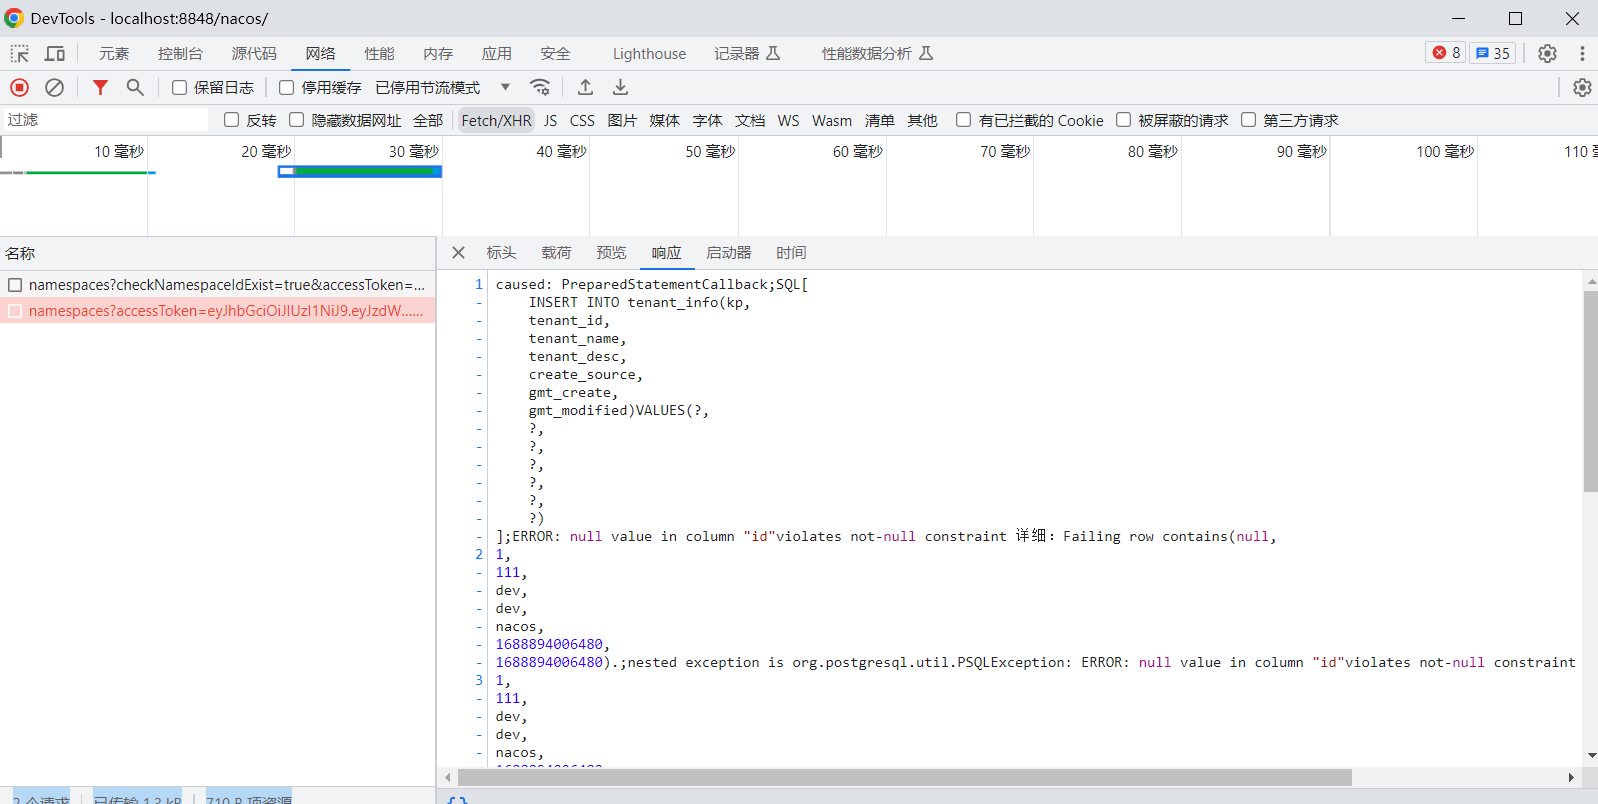Switch to the Payload detail tab
Viewport: 1598px width, 804px height.
tap(556, 253)
